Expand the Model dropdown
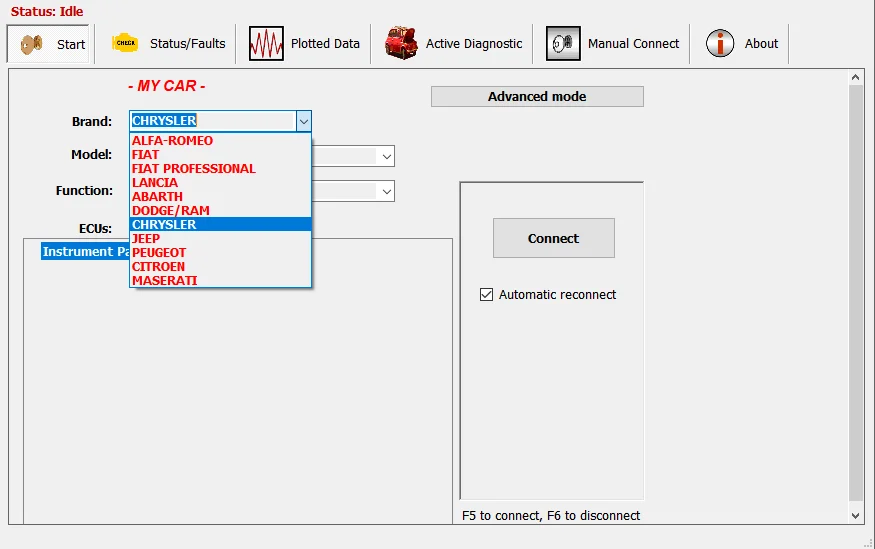Viewport: 875px width, 549px height. [x=387, y=157]
